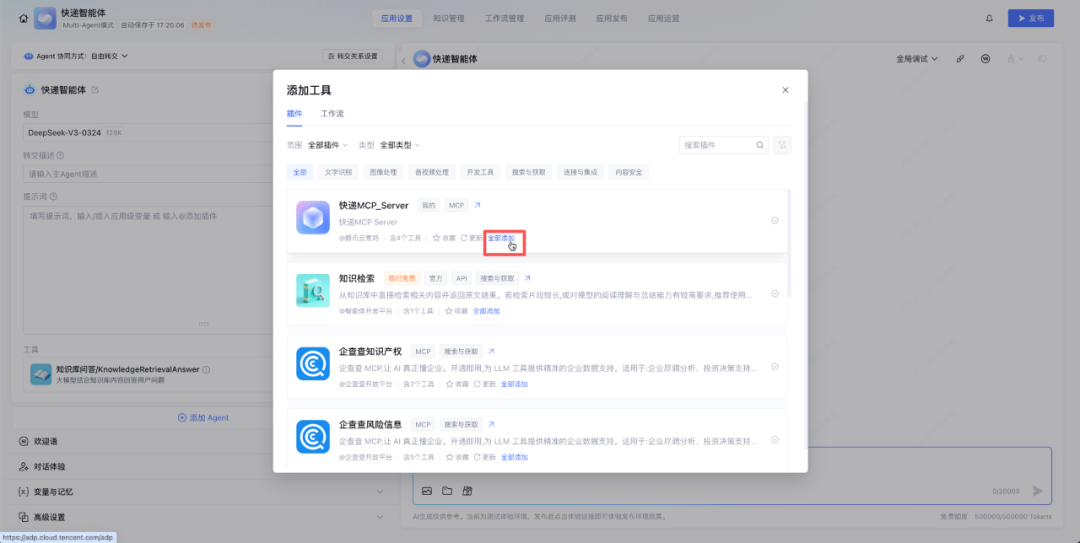Select the 全部 category chip
The image size is (1080, 543).
300,172
